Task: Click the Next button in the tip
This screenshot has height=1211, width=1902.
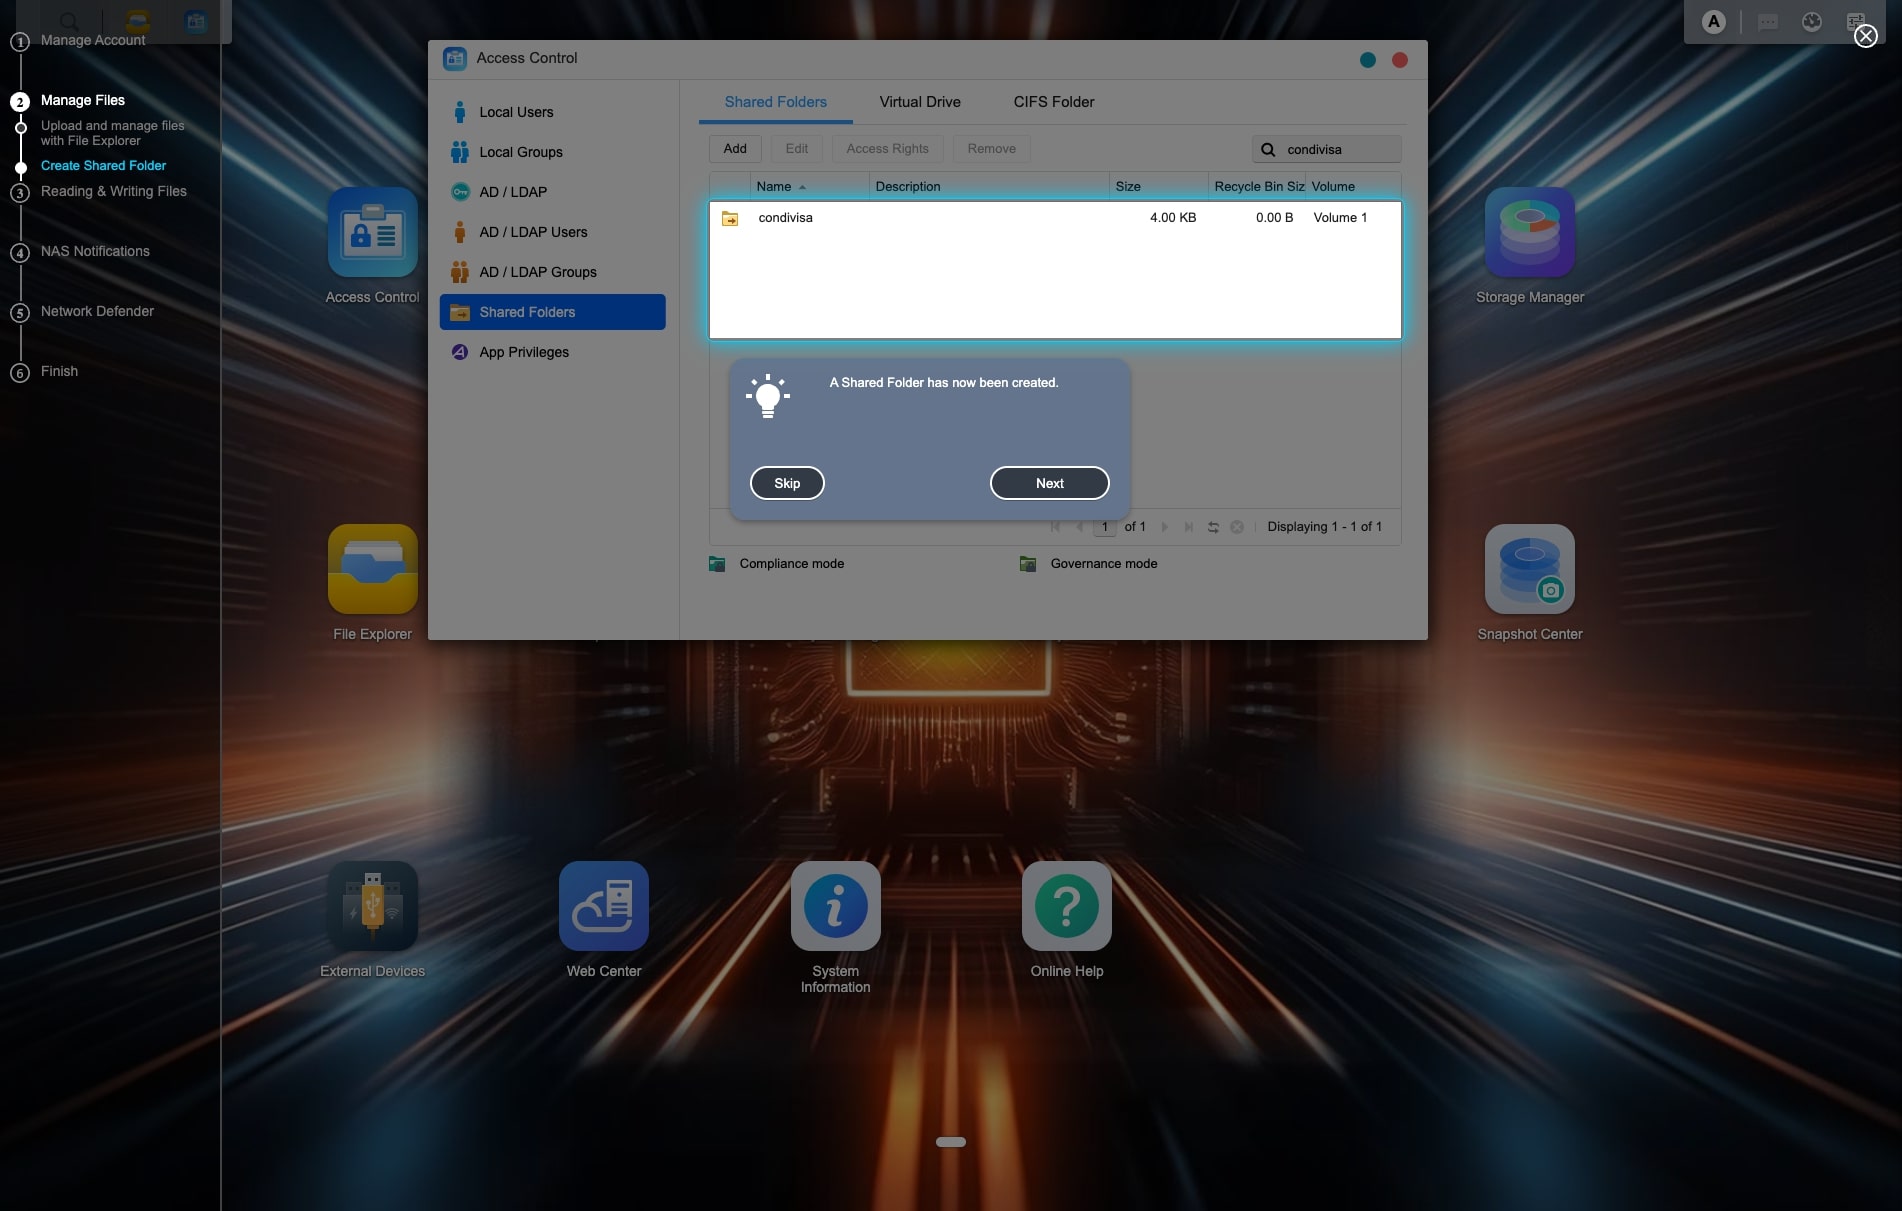Action: 1049,483
